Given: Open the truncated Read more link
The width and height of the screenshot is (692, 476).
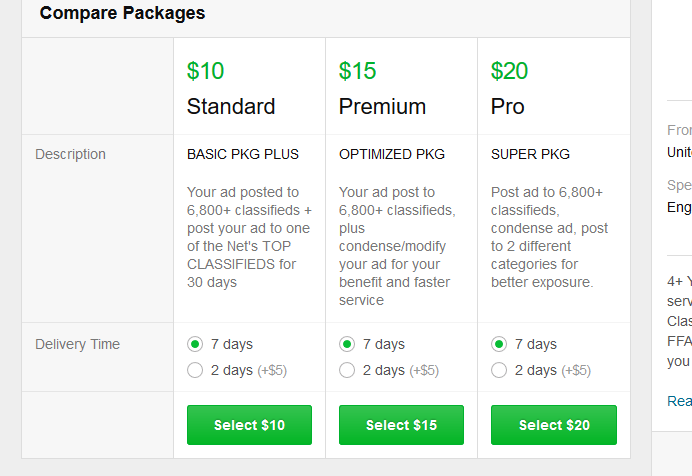Looking at the screenshot, I should pos(680,401).
